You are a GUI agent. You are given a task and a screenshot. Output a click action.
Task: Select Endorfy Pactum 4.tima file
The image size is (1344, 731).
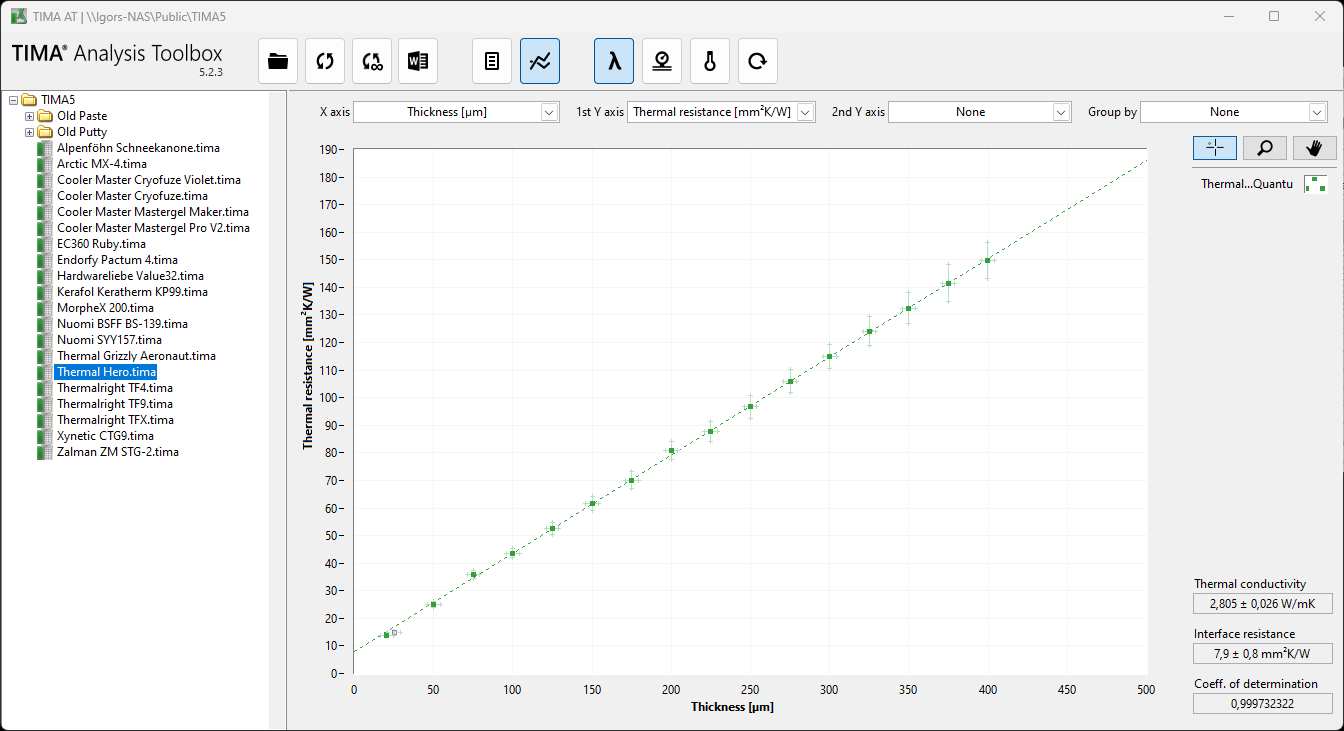pos(117,260)
